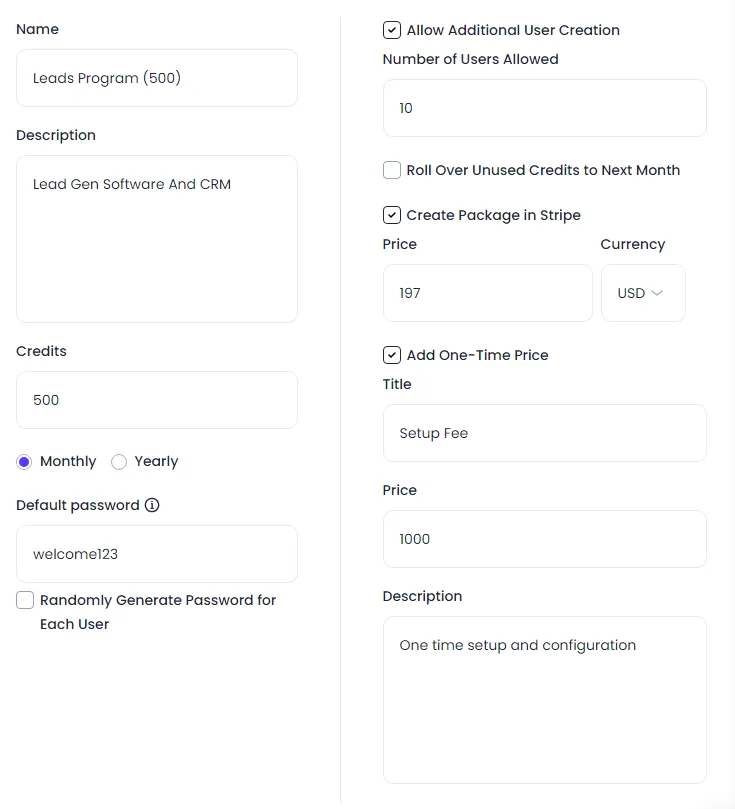Toggle Create Package in Stripe checkbox
This screenshot has height=809, width=735.
(392, 215)
